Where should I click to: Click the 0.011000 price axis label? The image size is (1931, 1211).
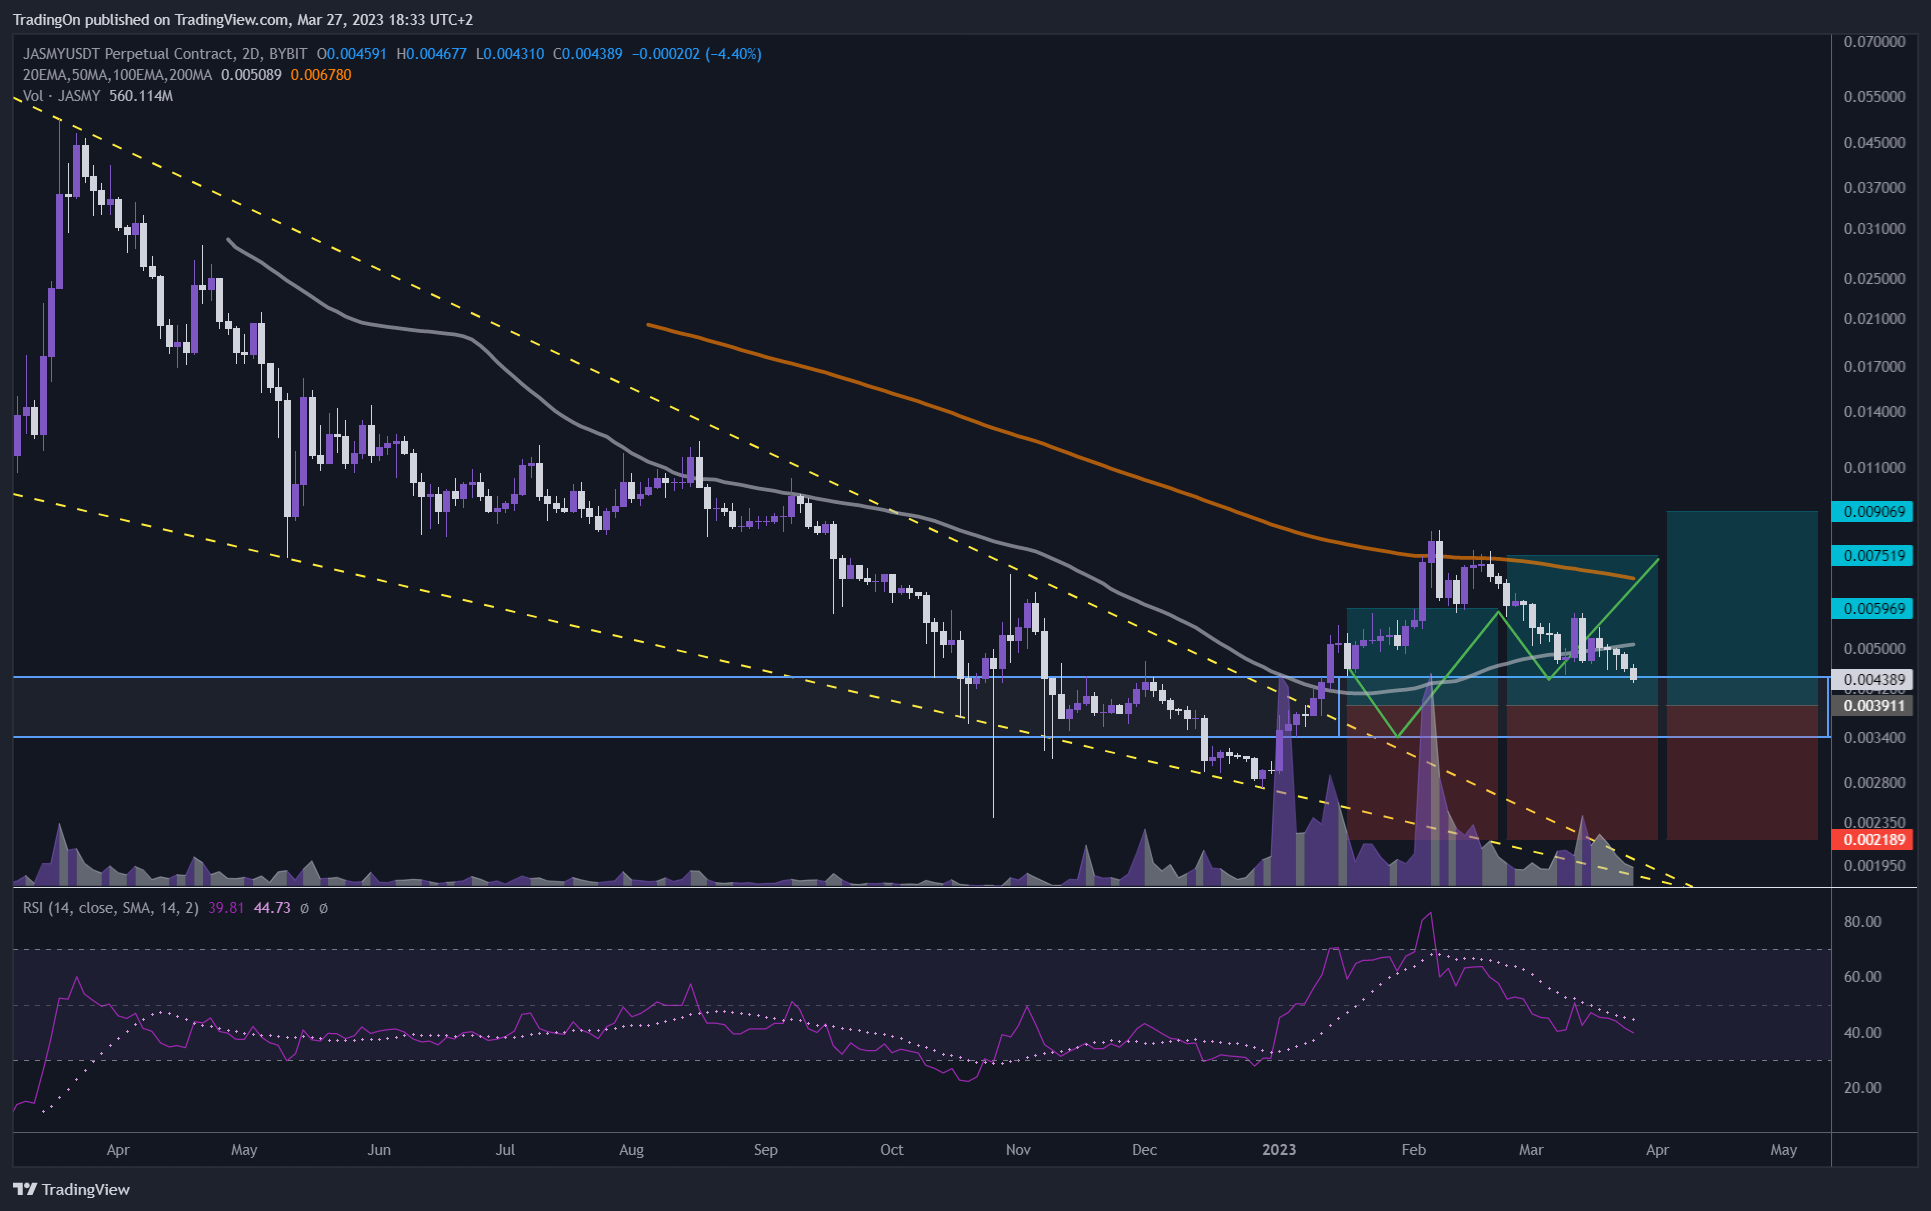tap(1874, 468)
